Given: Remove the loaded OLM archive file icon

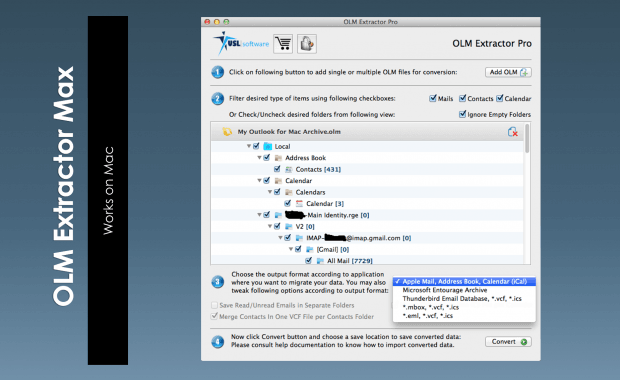Looking at the screenshot, I should [x=512, y=132].
